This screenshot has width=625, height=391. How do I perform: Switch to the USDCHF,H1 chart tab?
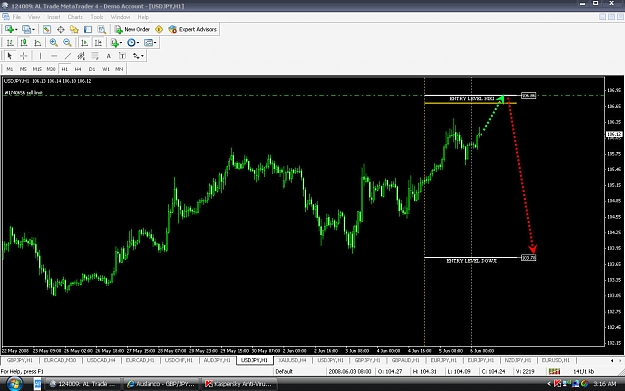point(179,360)
